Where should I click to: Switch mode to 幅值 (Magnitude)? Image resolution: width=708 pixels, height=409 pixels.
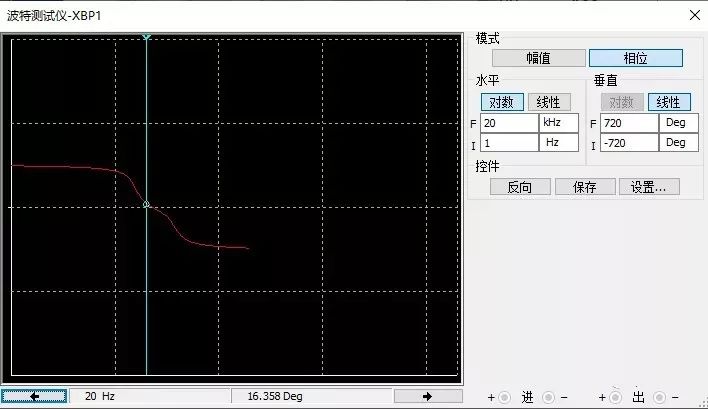point(539,58)
